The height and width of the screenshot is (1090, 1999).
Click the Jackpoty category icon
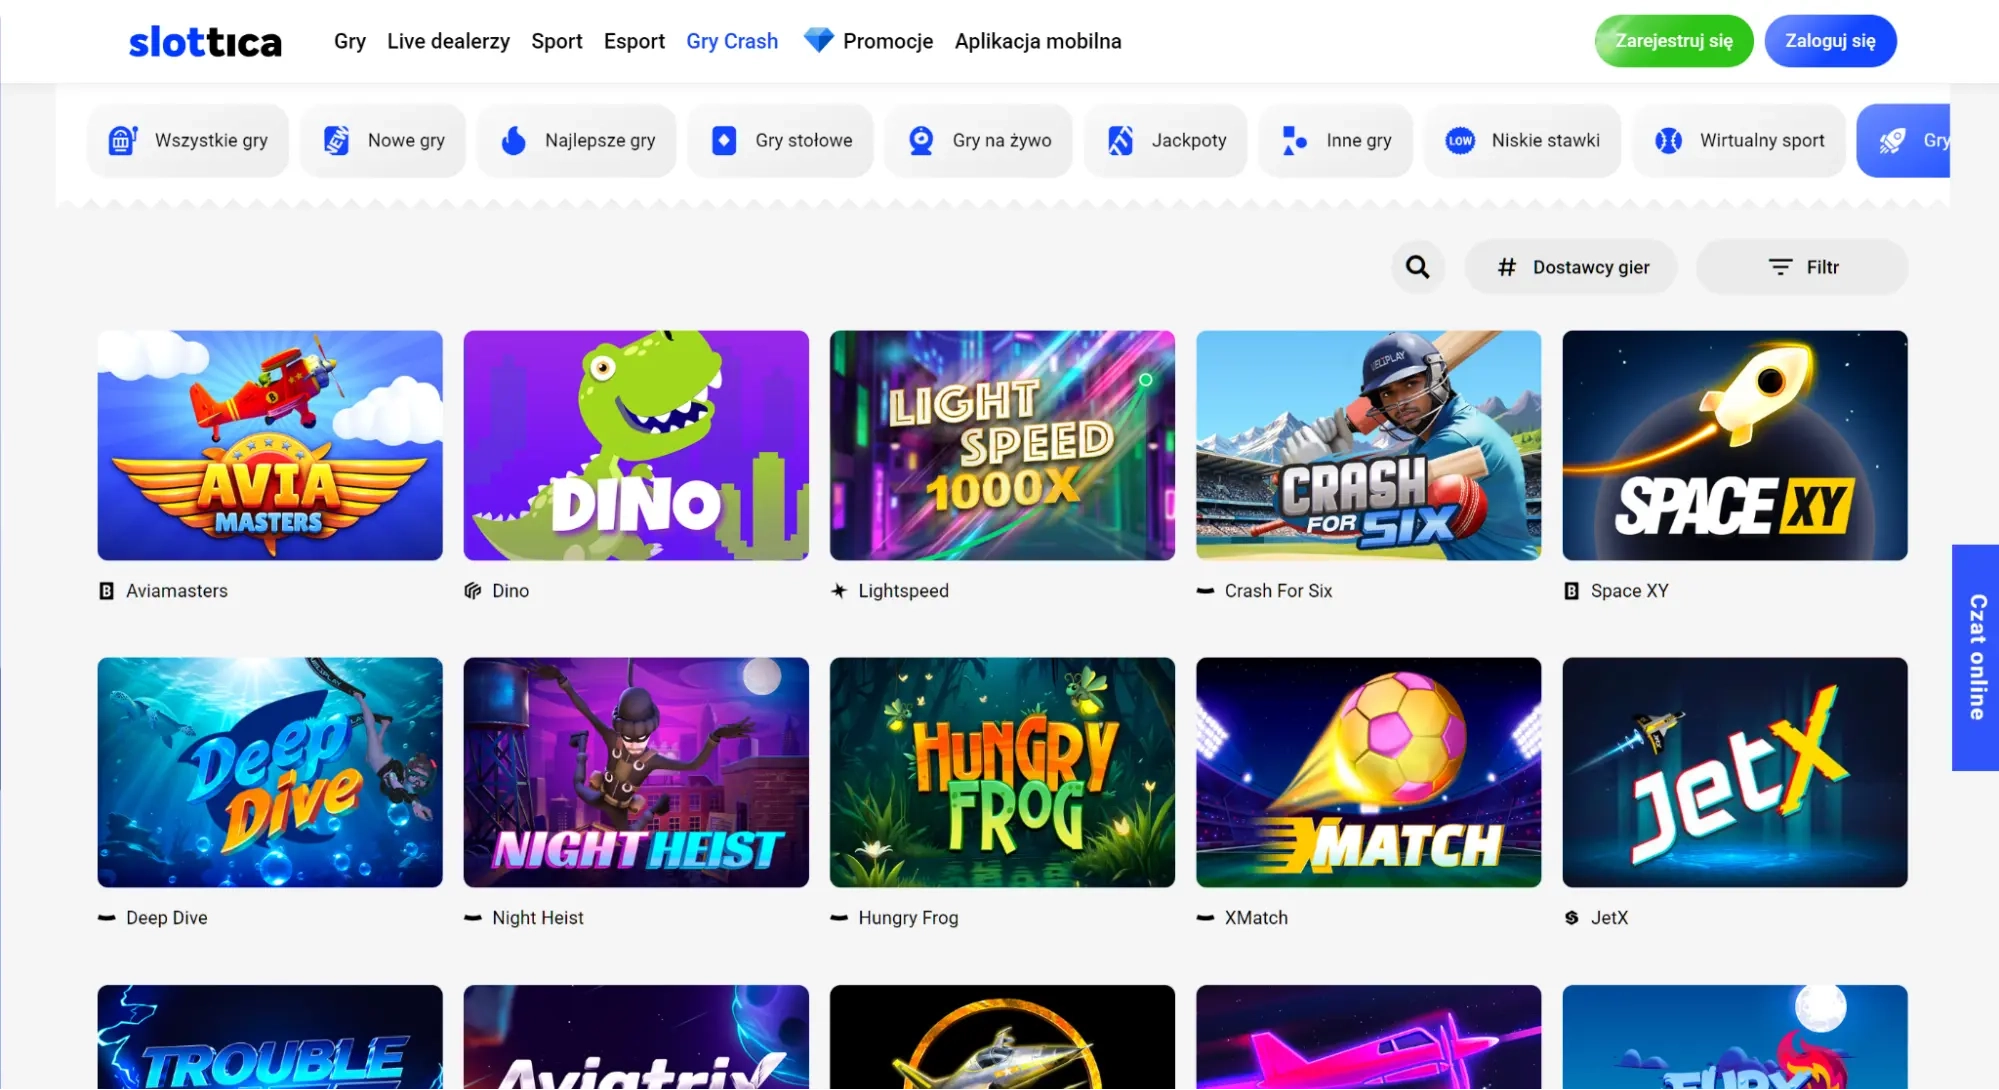1120,141
